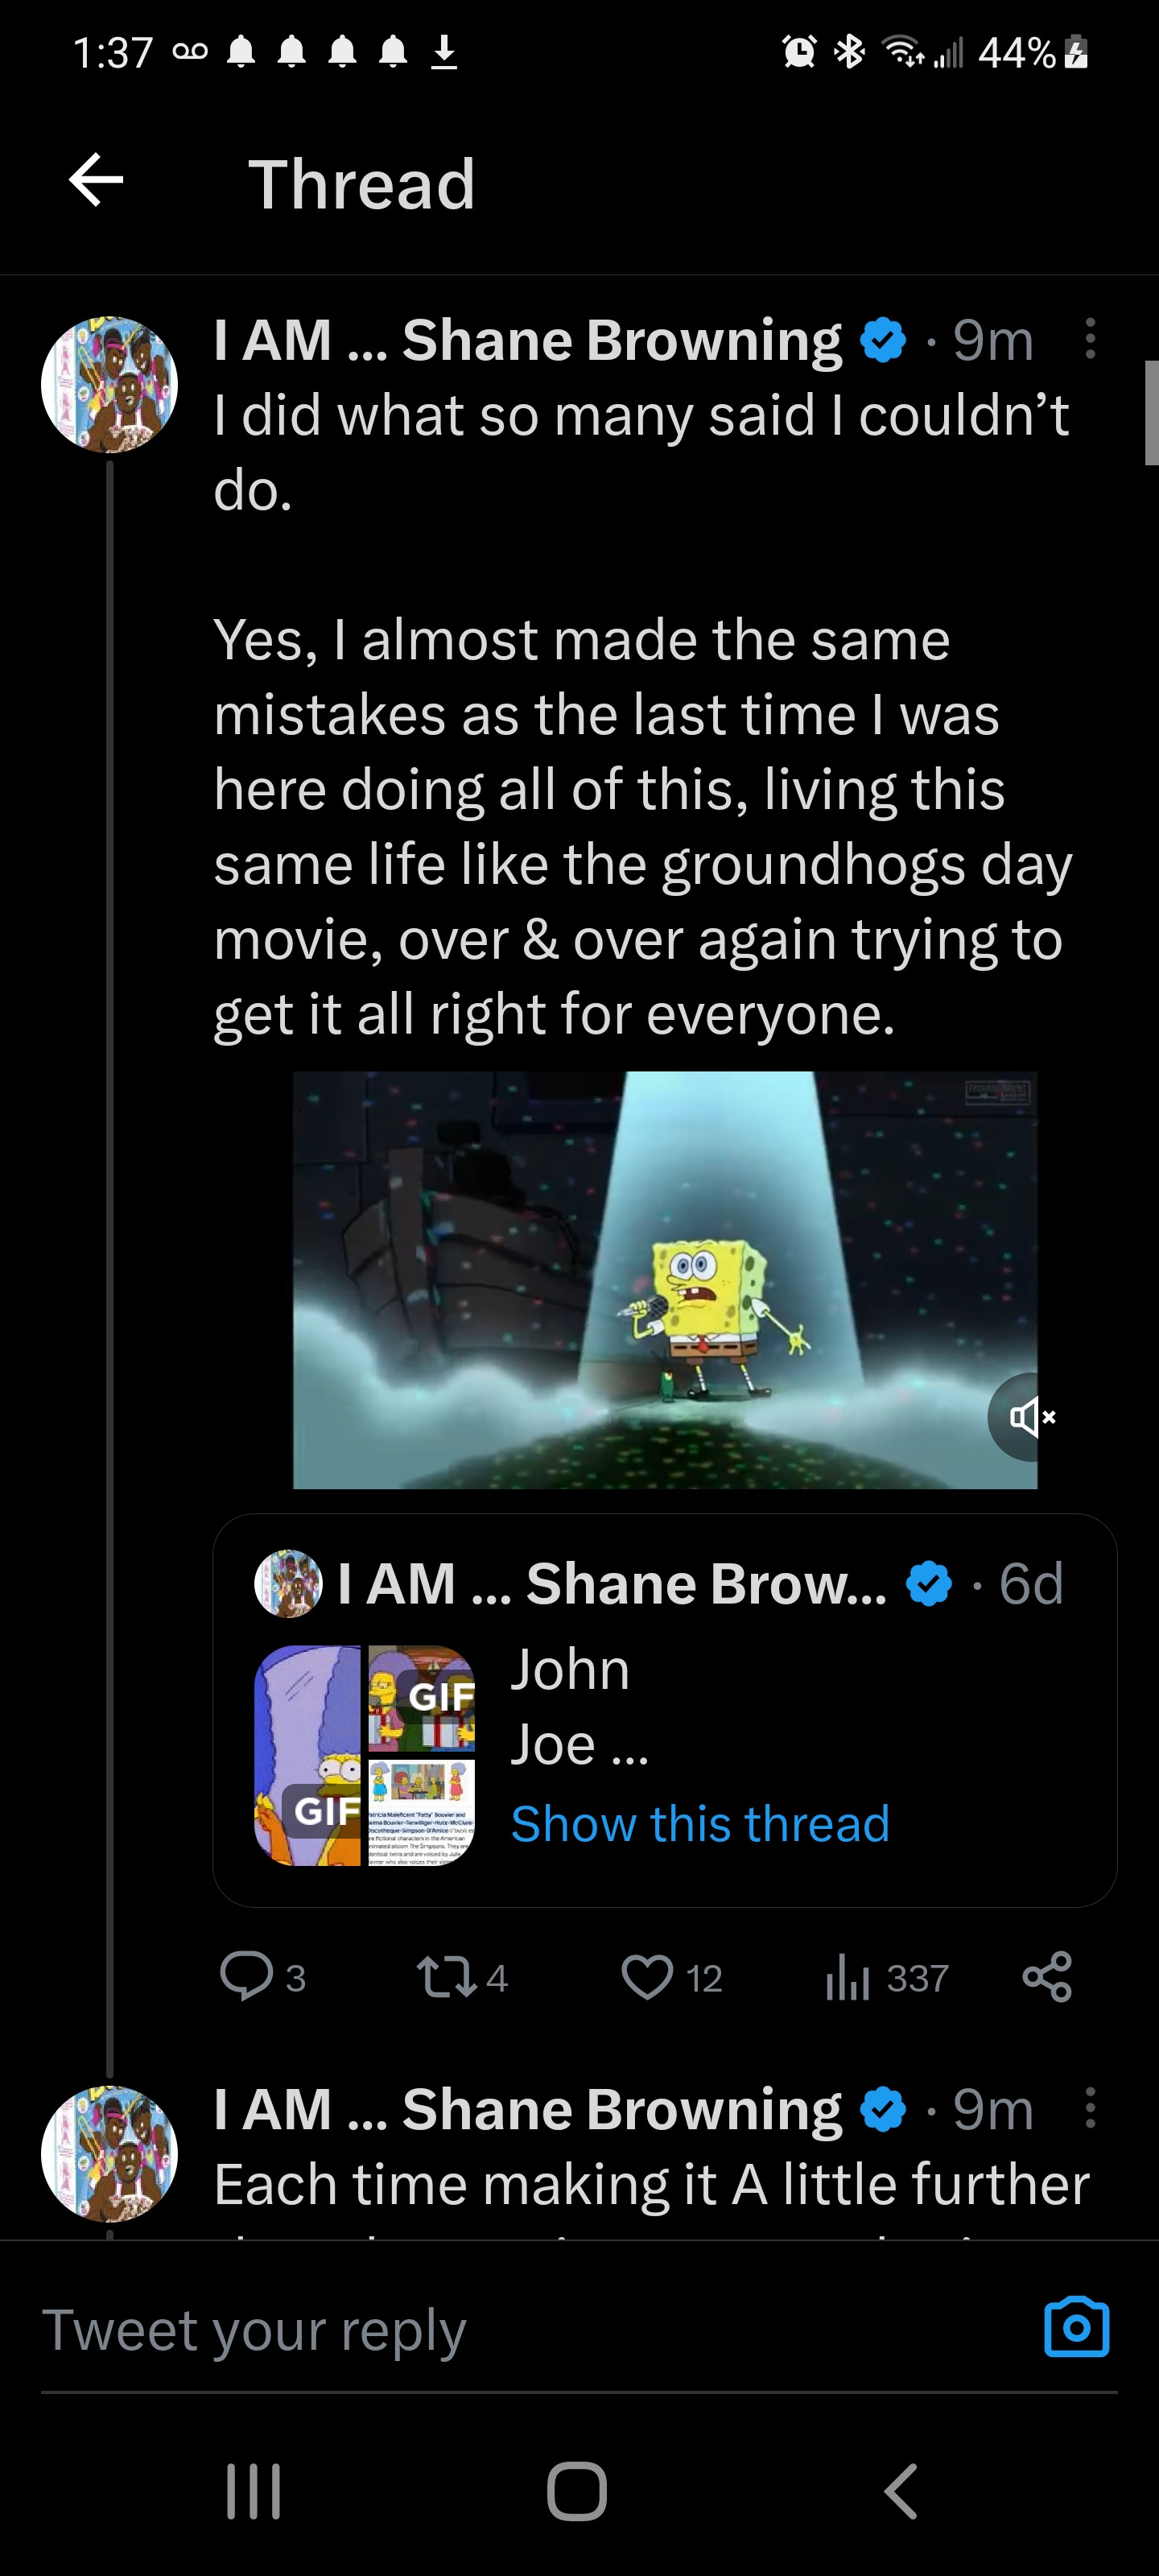This screenshot has height=2576, width=1159.
Task: Open author name on first tweet
Action: click(527, 340)
